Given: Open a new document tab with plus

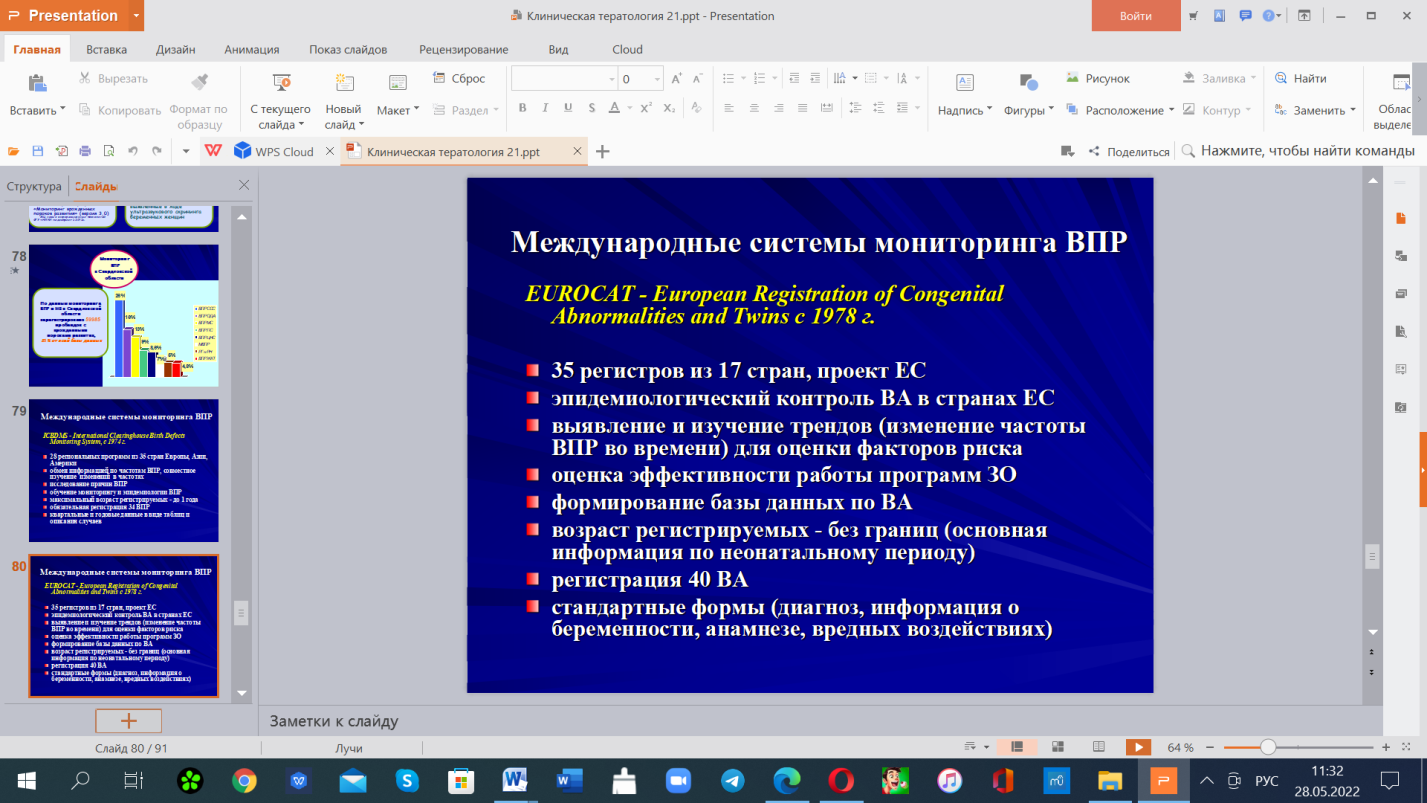Looking at the screenshot, I should (602, 151).
